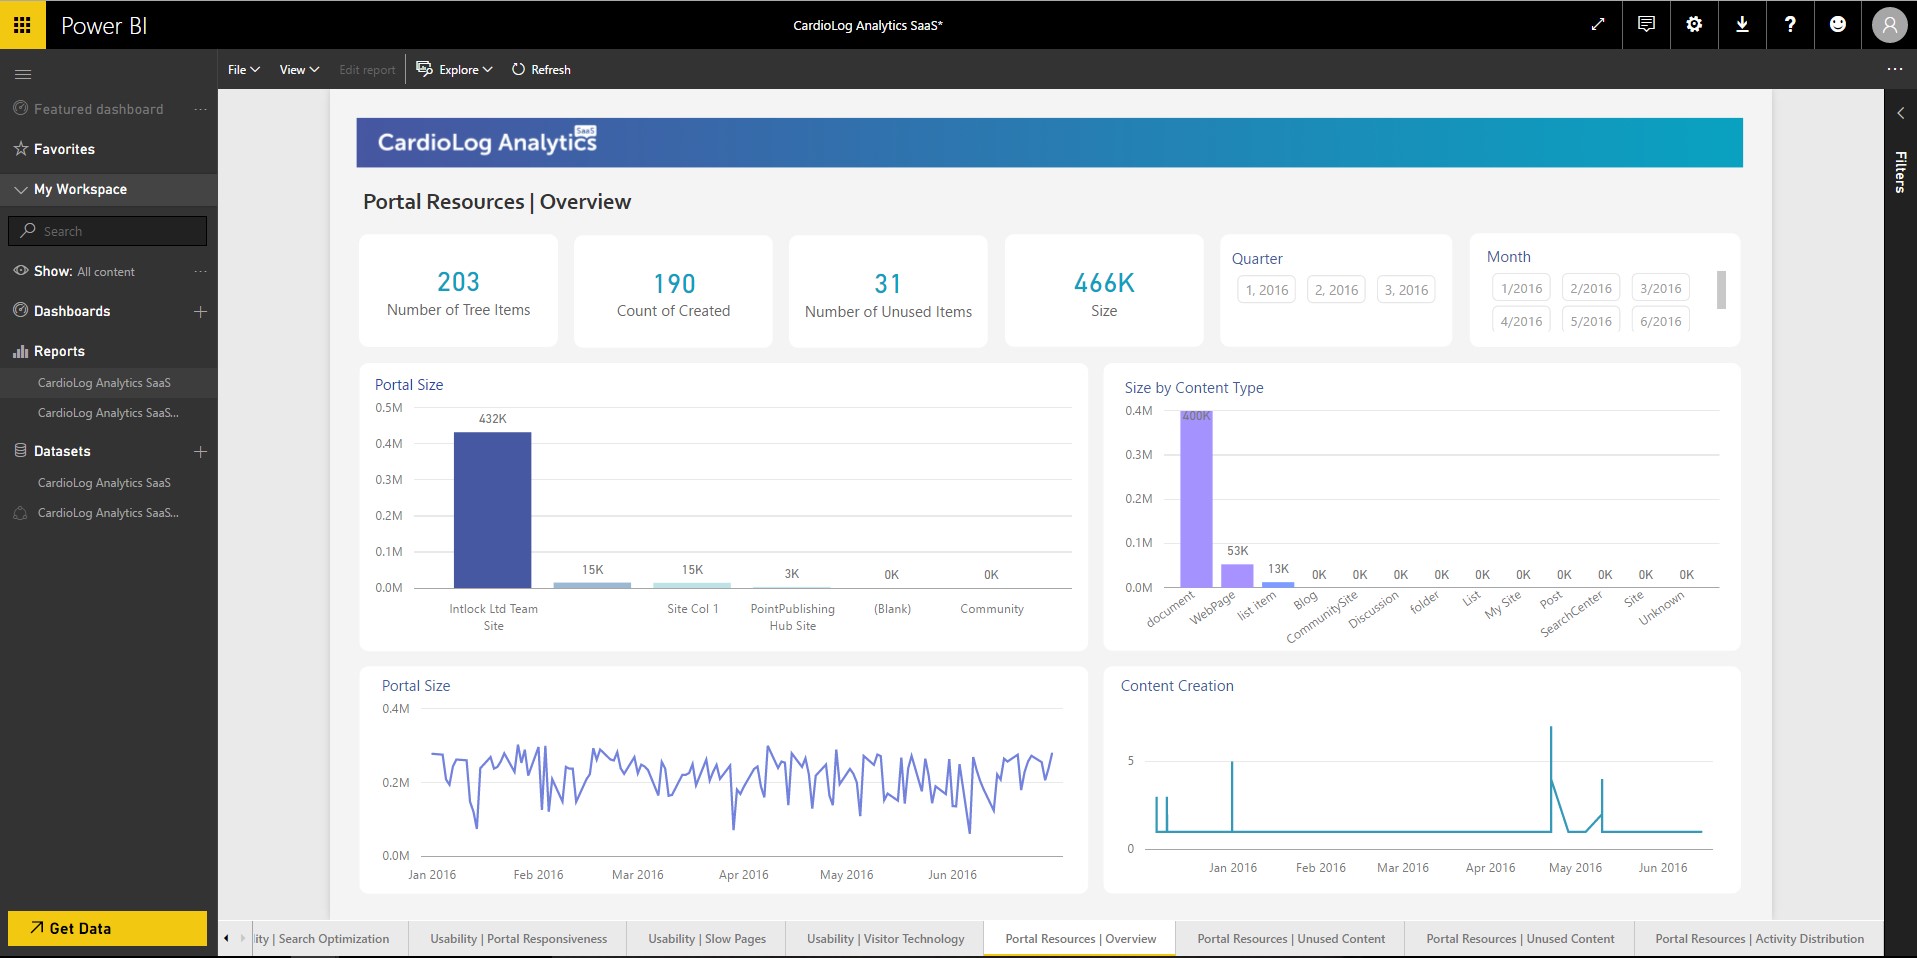This screenshot has height=958, width=1917.
Task: Select Portal Resources | Overview tab
Action: pos(1080,939)
